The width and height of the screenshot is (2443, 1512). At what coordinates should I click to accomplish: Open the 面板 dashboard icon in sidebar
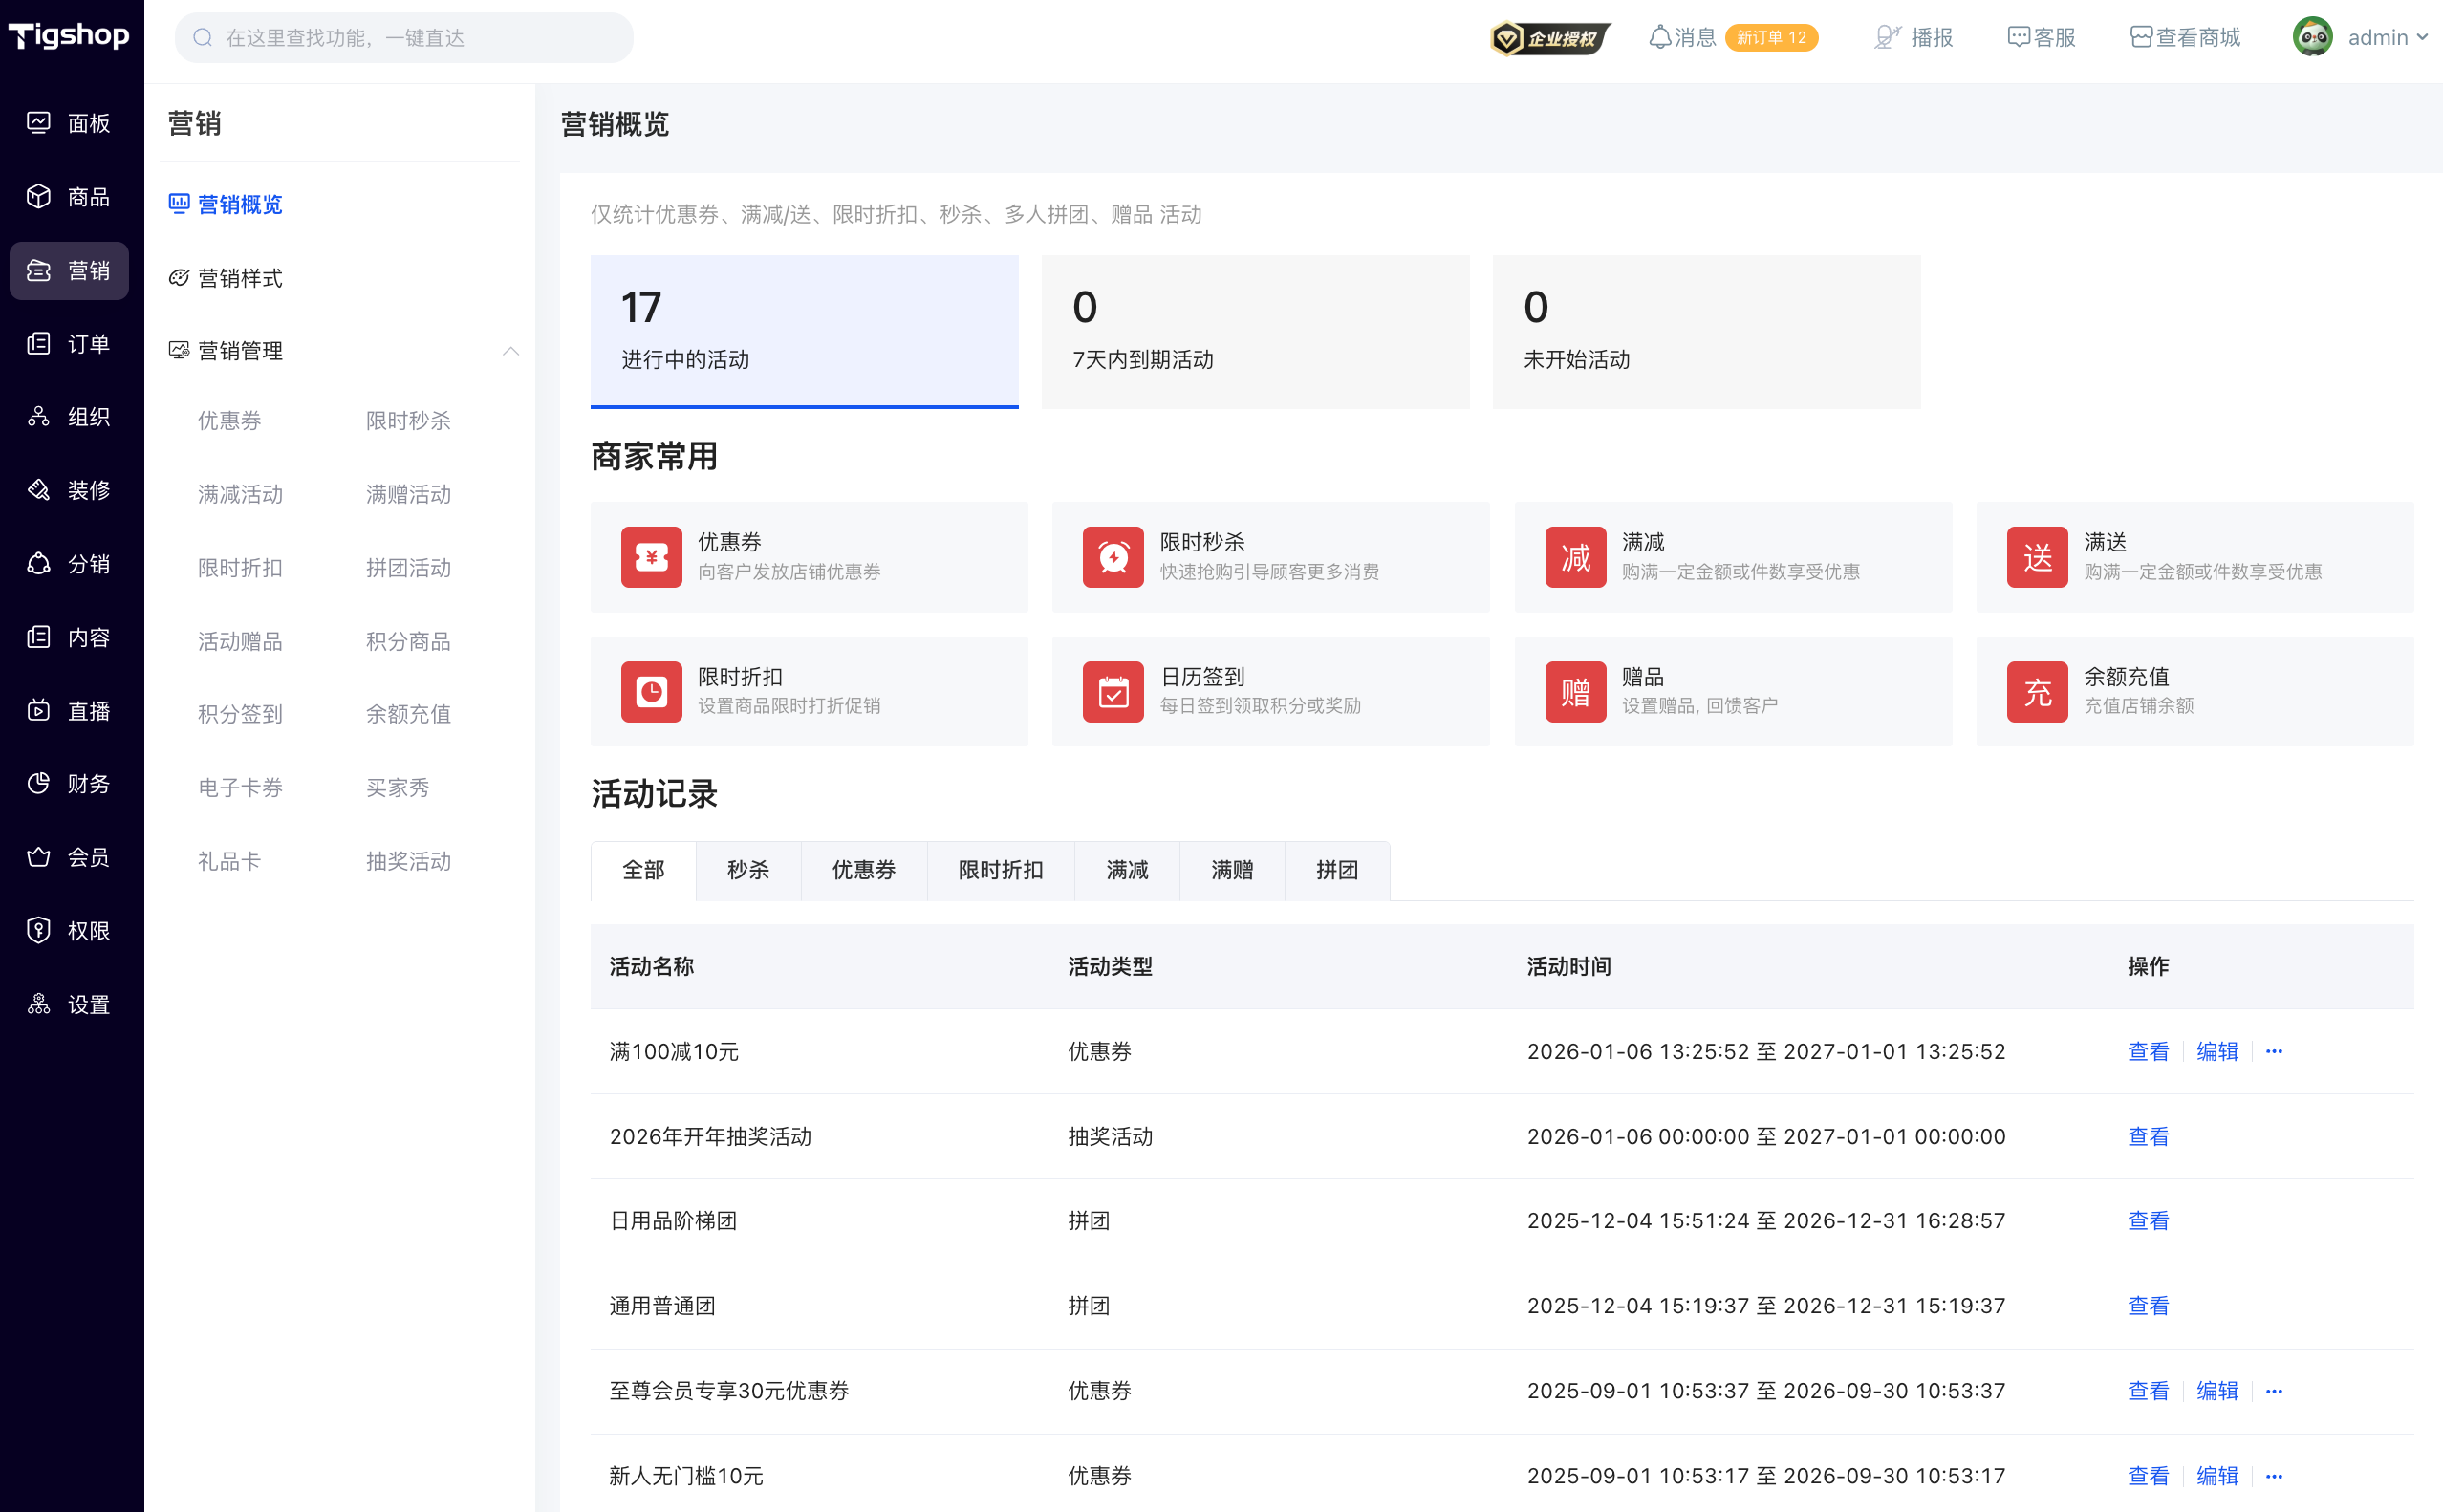[38, 123]
